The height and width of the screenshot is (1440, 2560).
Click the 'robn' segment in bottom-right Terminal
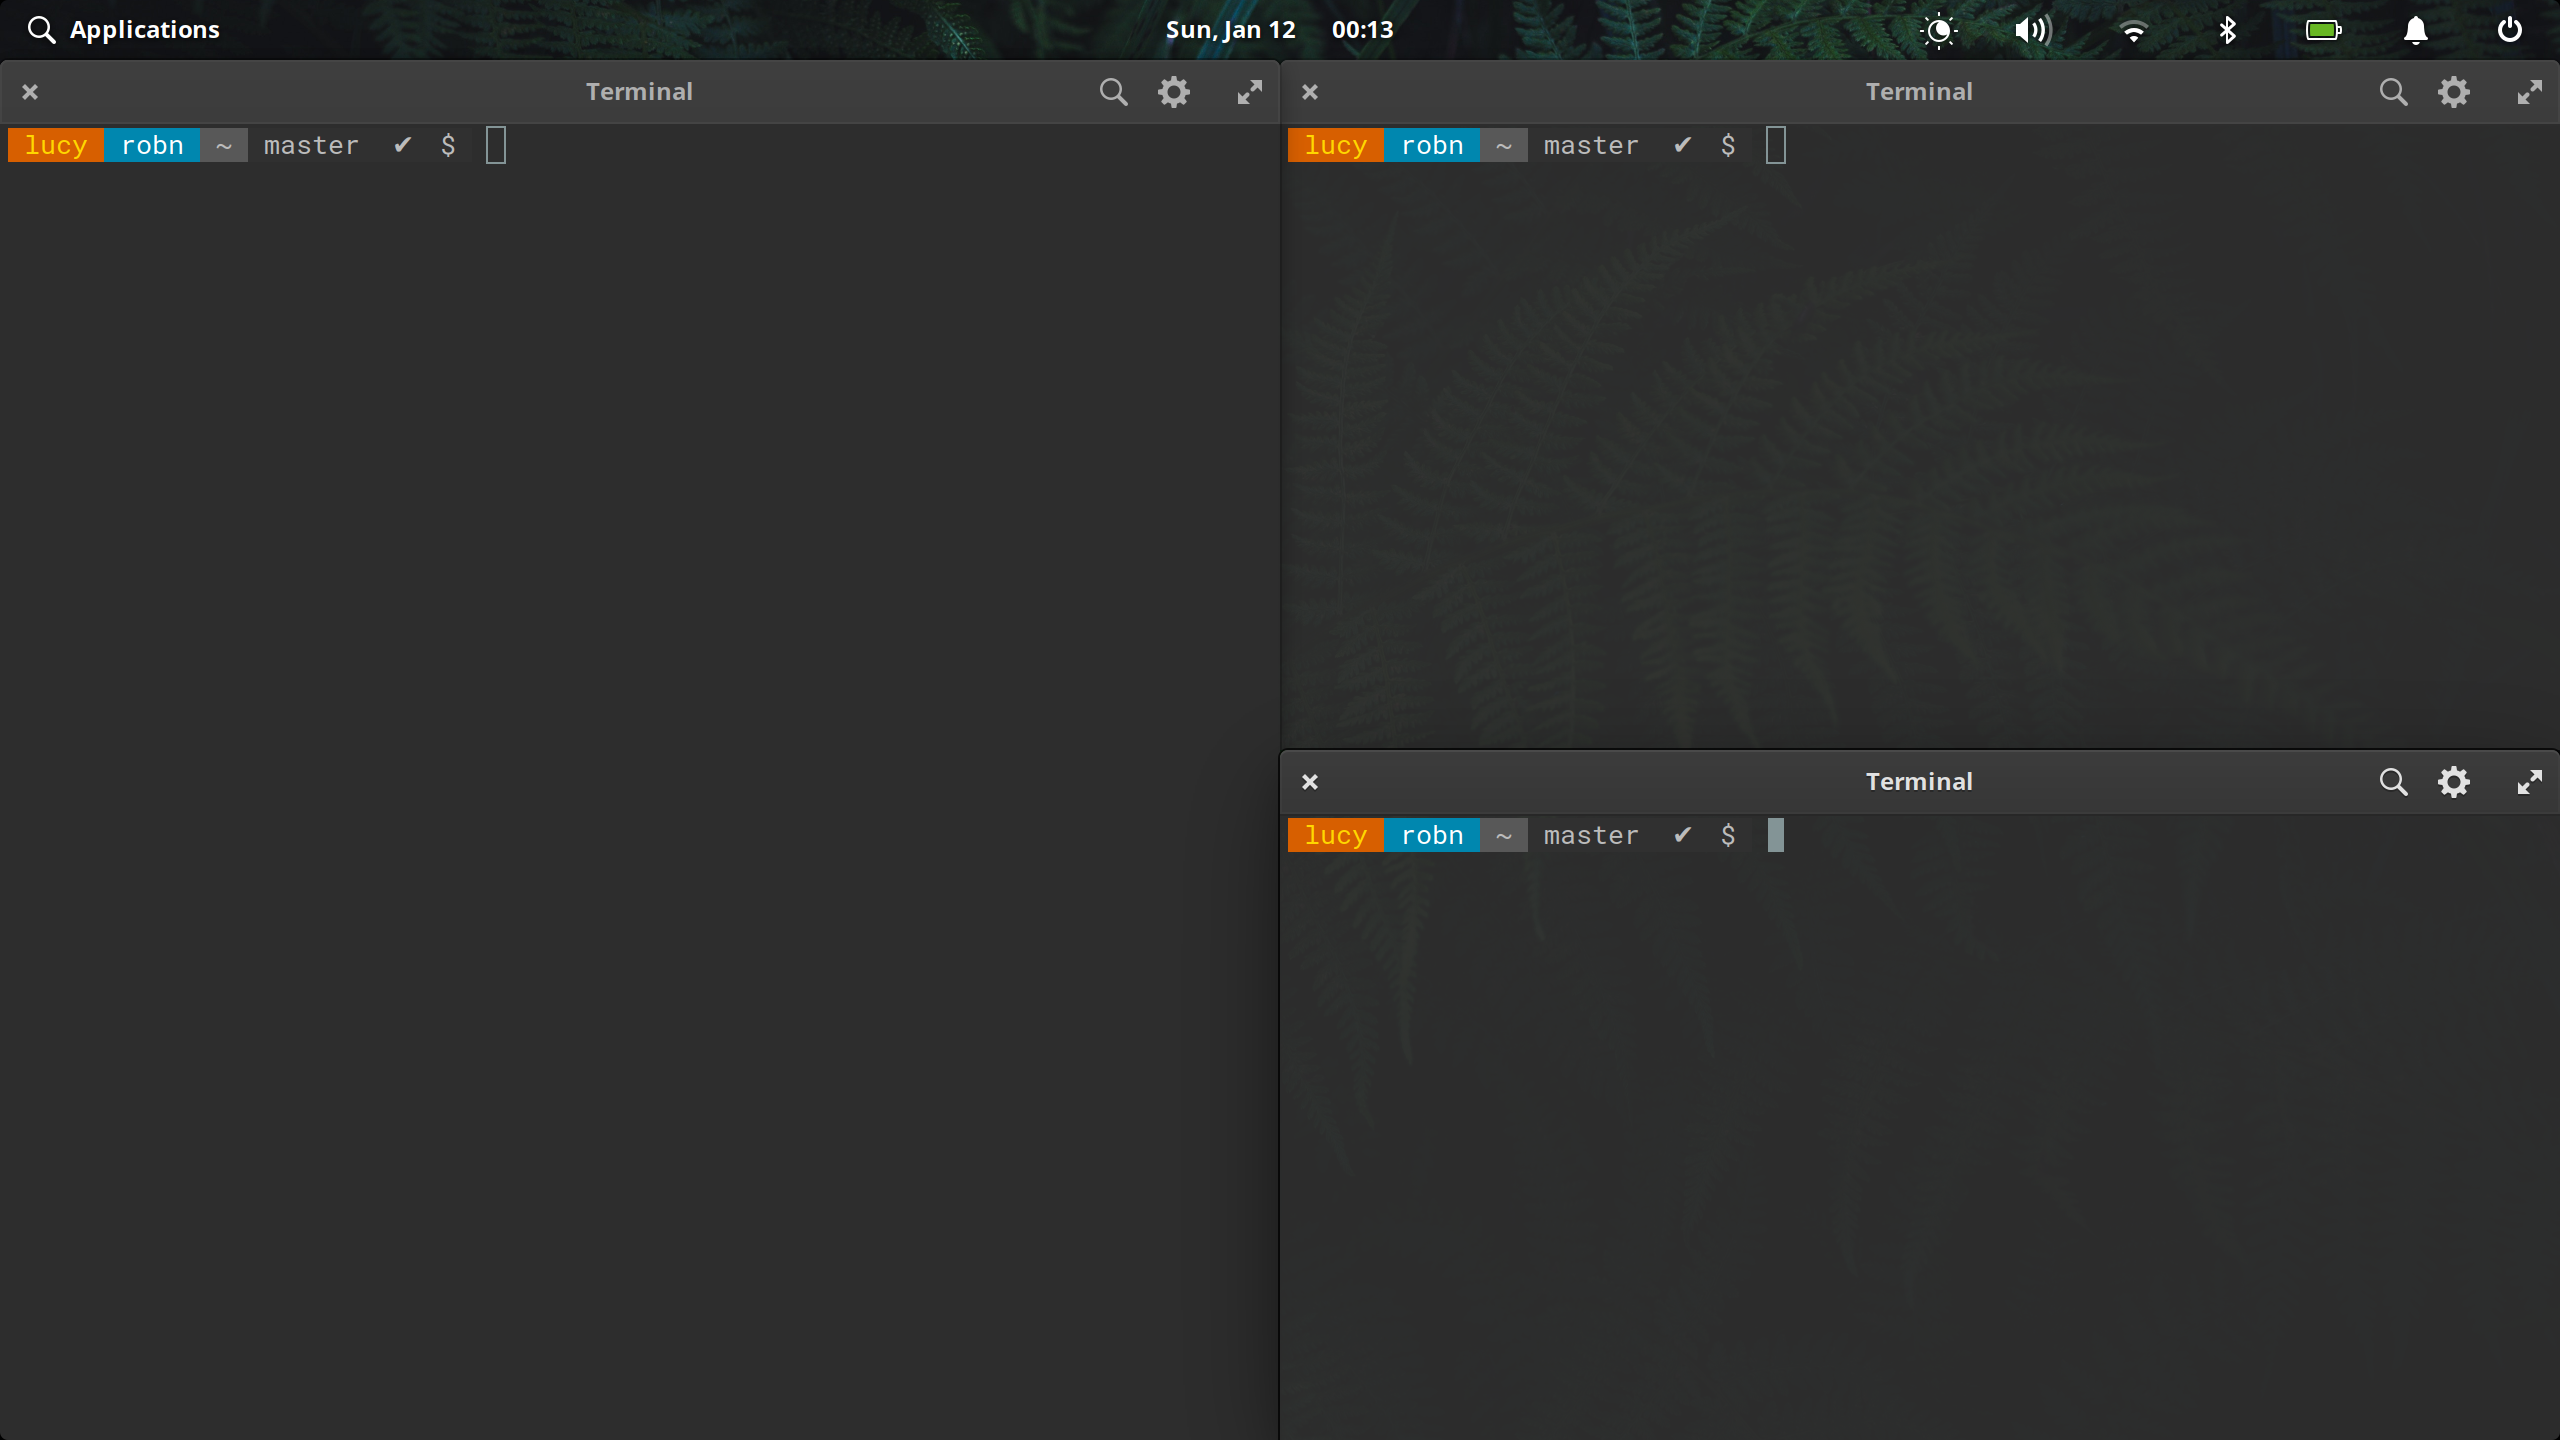tap(1432, 835)
